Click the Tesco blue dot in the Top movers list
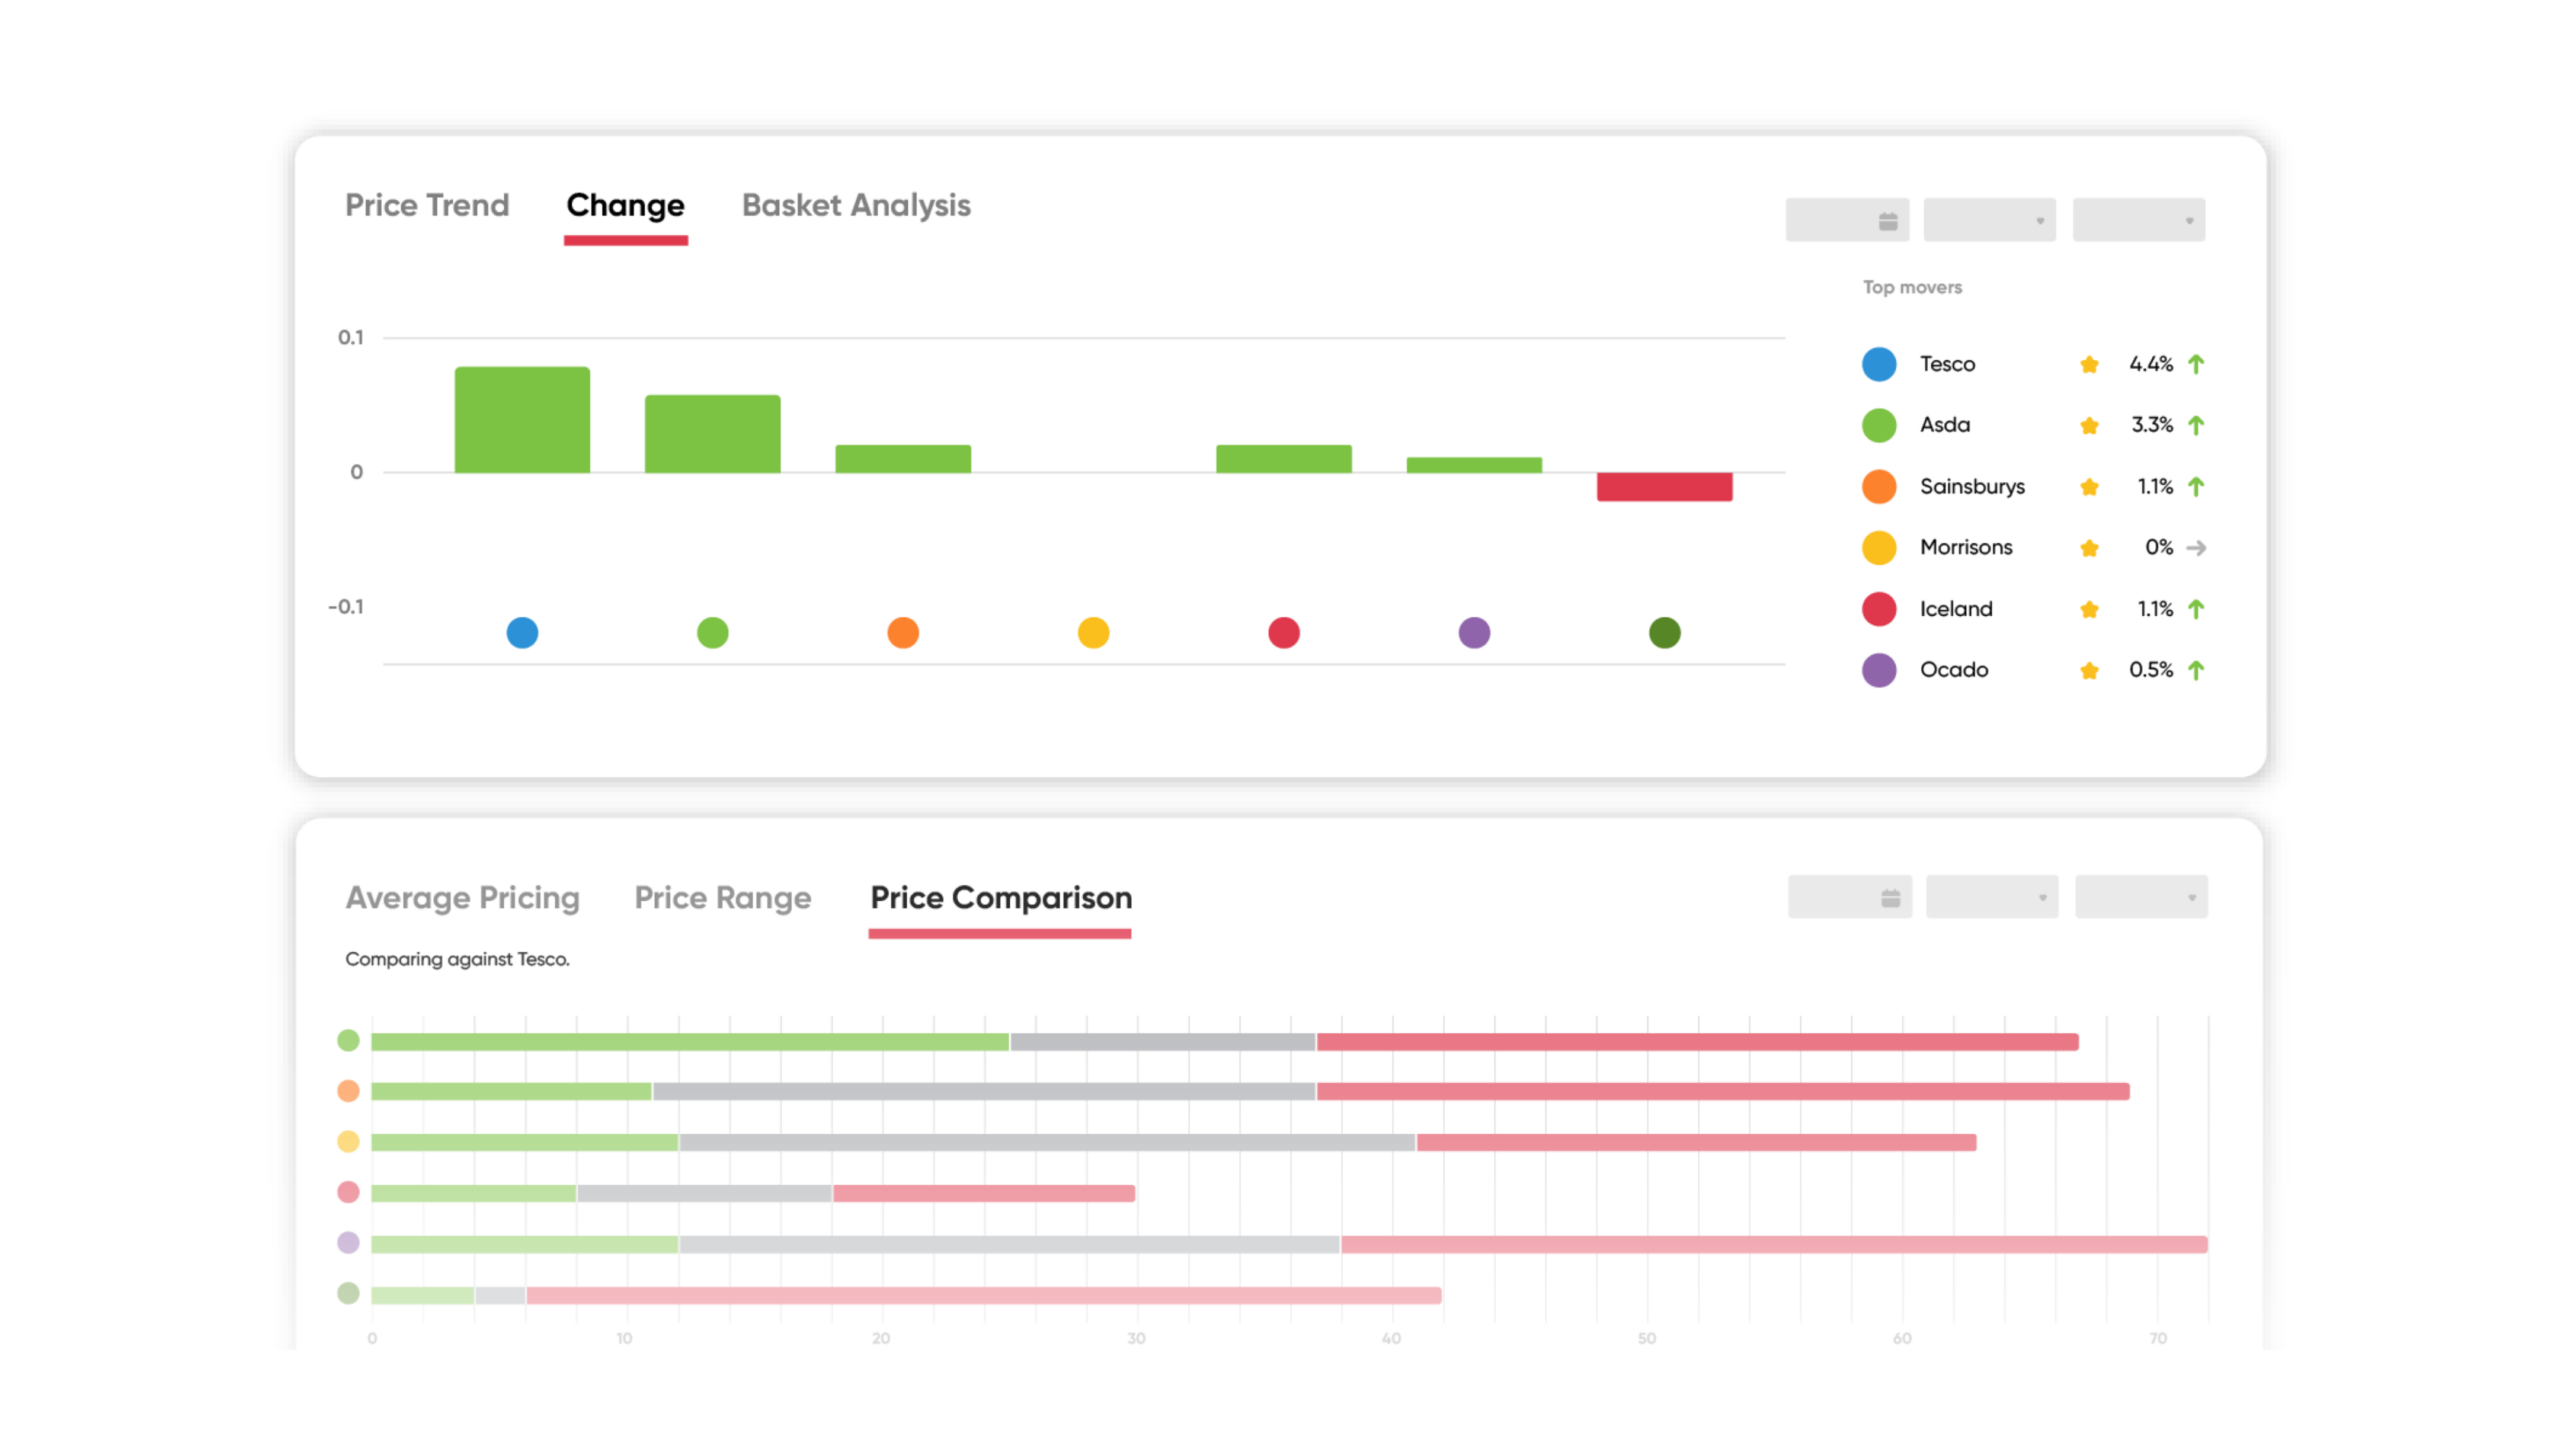The height and width of the screenshot is (1440, 2560). tap(1879, 364)
